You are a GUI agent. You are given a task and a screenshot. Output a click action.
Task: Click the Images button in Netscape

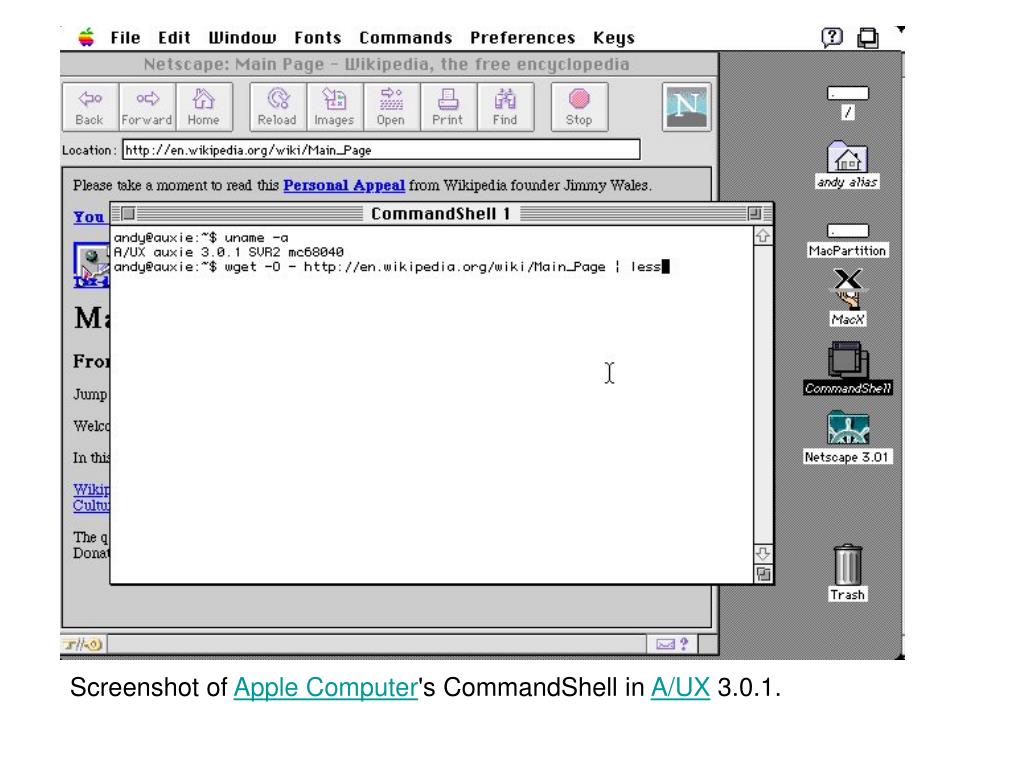pos(334,107)
